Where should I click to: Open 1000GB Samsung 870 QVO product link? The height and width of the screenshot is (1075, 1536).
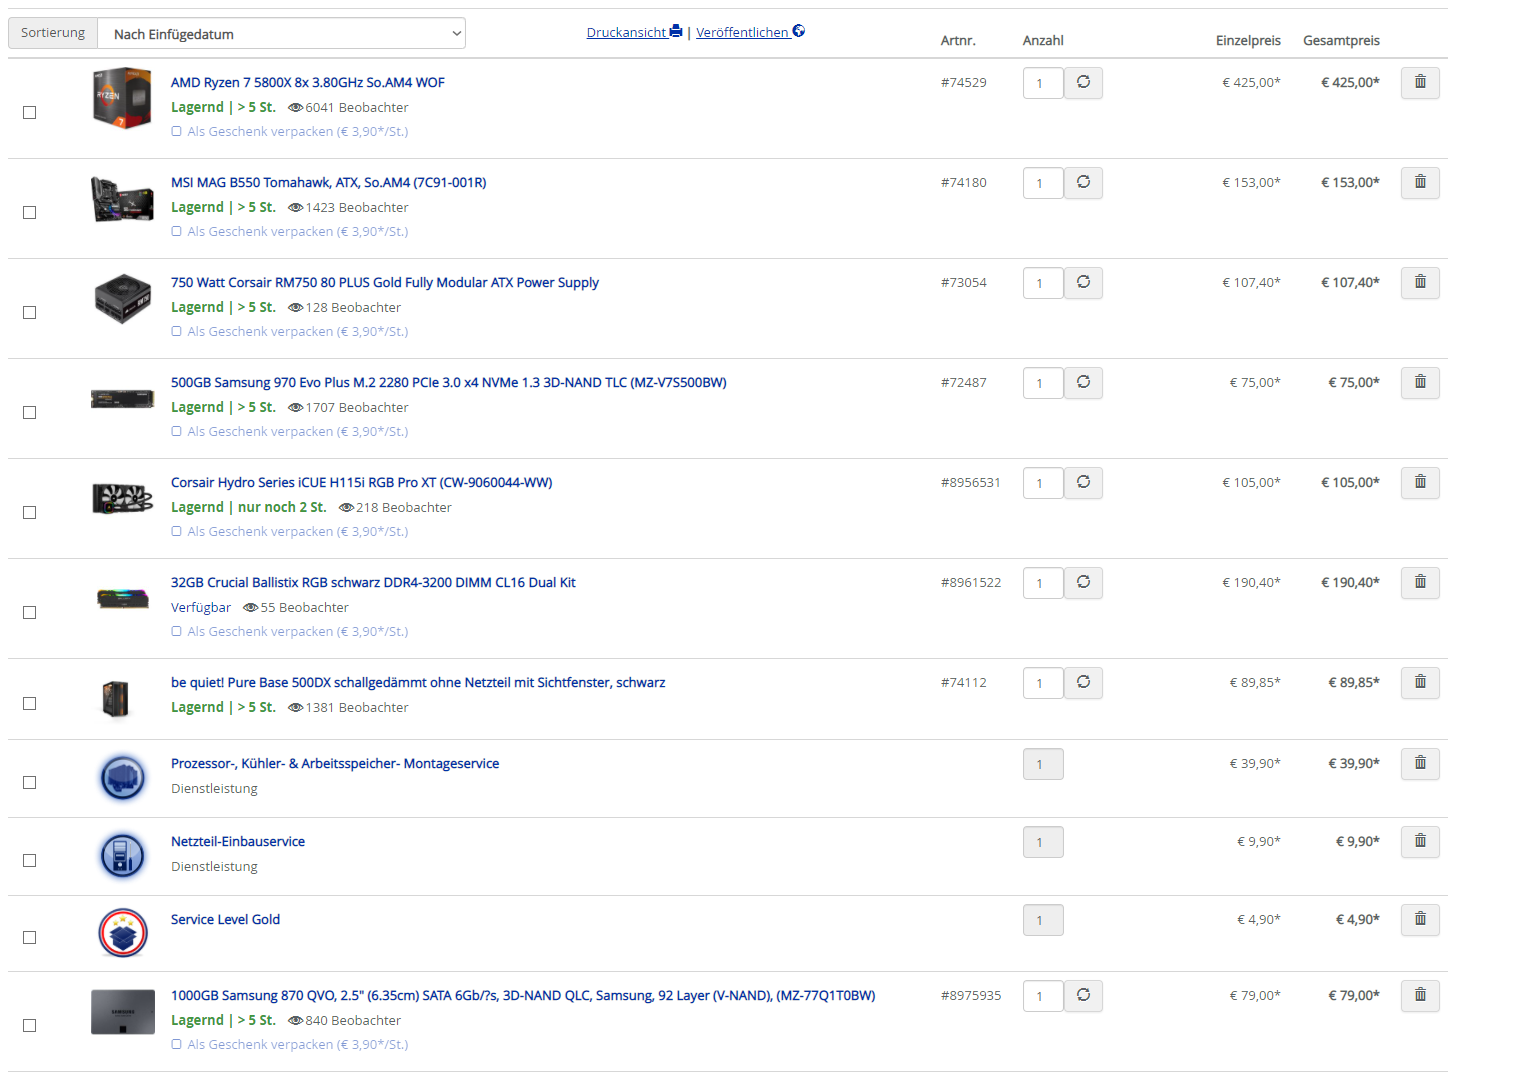(x=523, y=996)
